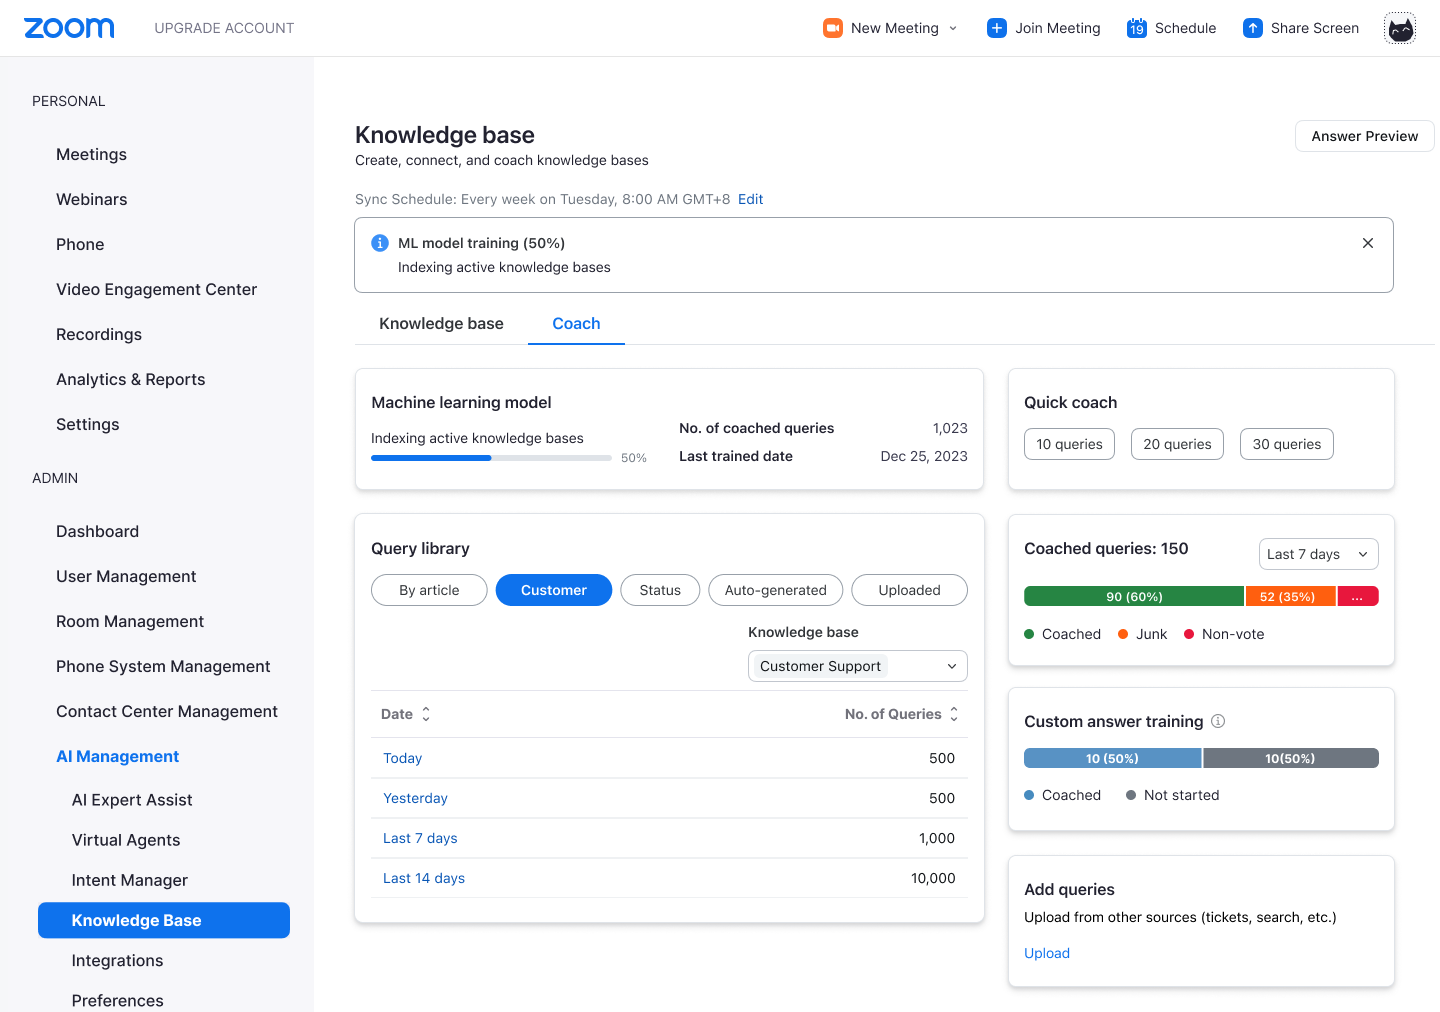Click the New Meeting camera icon
Screen dimensions: 1440x1012
[833, 28]
